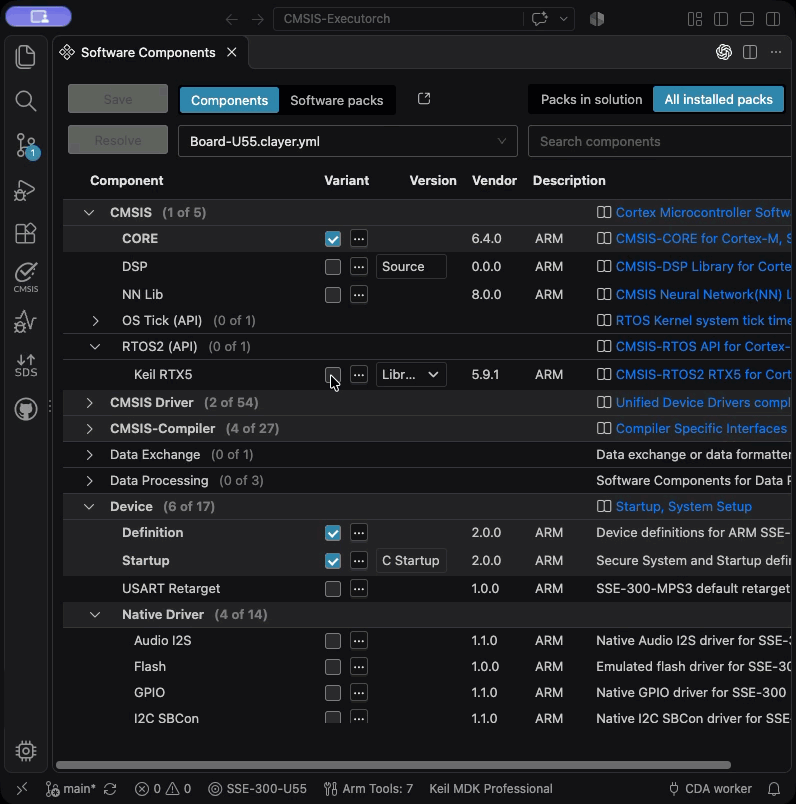The image size is (796, 804).
Task: Switch to the Components tab
Action: [229, 100]
